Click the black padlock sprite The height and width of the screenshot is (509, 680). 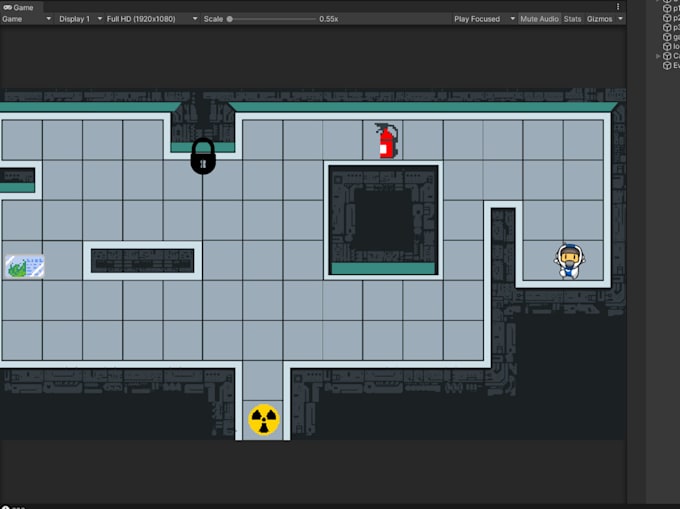coord(203,156)
